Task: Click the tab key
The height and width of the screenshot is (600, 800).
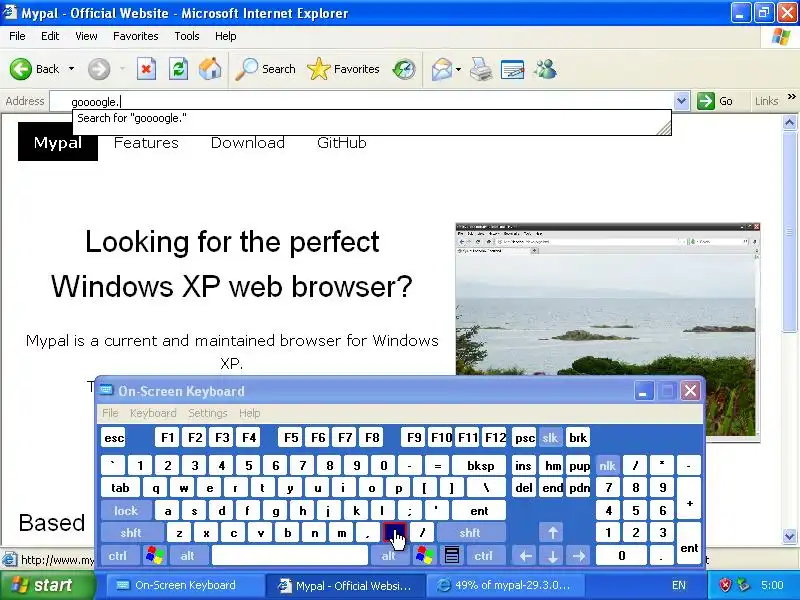Action: tap(120, 488)
